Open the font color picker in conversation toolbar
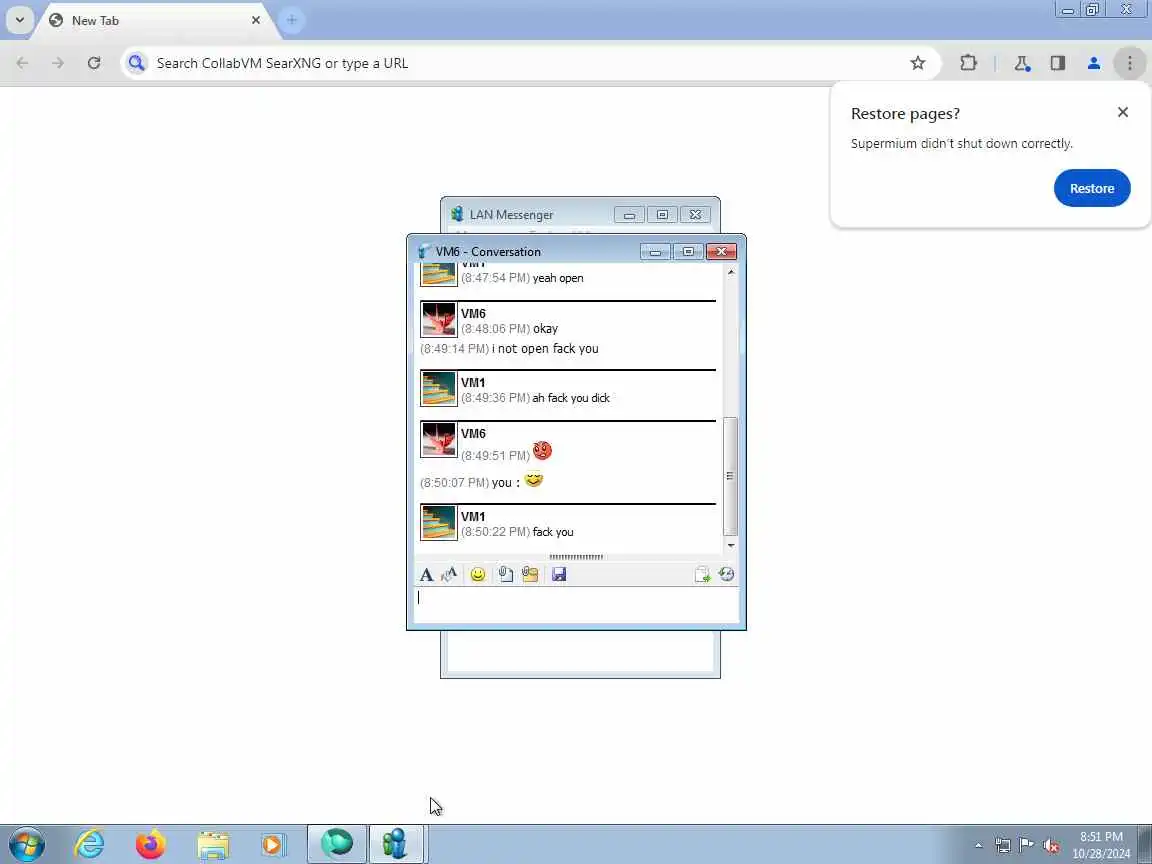This screenshot has height=864, width=1152. (x=449, y=575)
